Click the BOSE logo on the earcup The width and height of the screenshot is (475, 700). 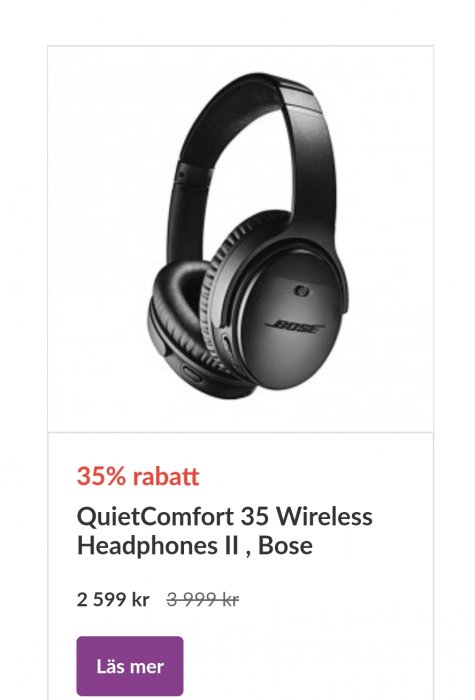coord(296,327)
